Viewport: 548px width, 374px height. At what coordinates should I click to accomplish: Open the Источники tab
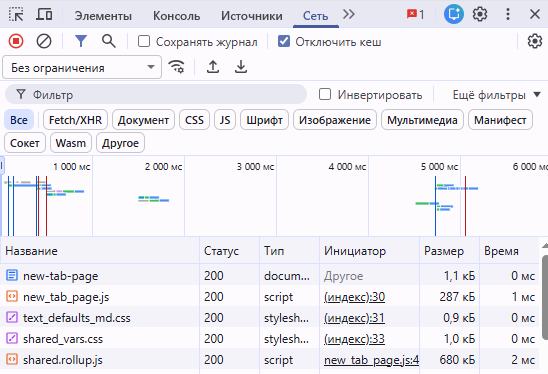click(252, 16)
